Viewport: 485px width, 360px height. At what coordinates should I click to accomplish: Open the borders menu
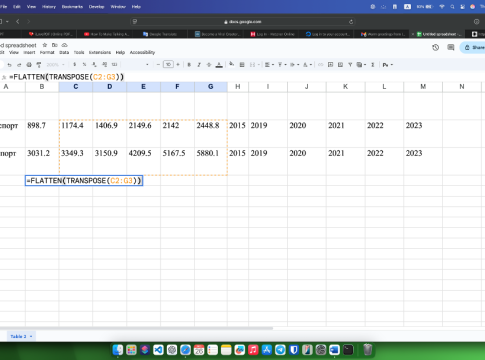coord(242,65)
